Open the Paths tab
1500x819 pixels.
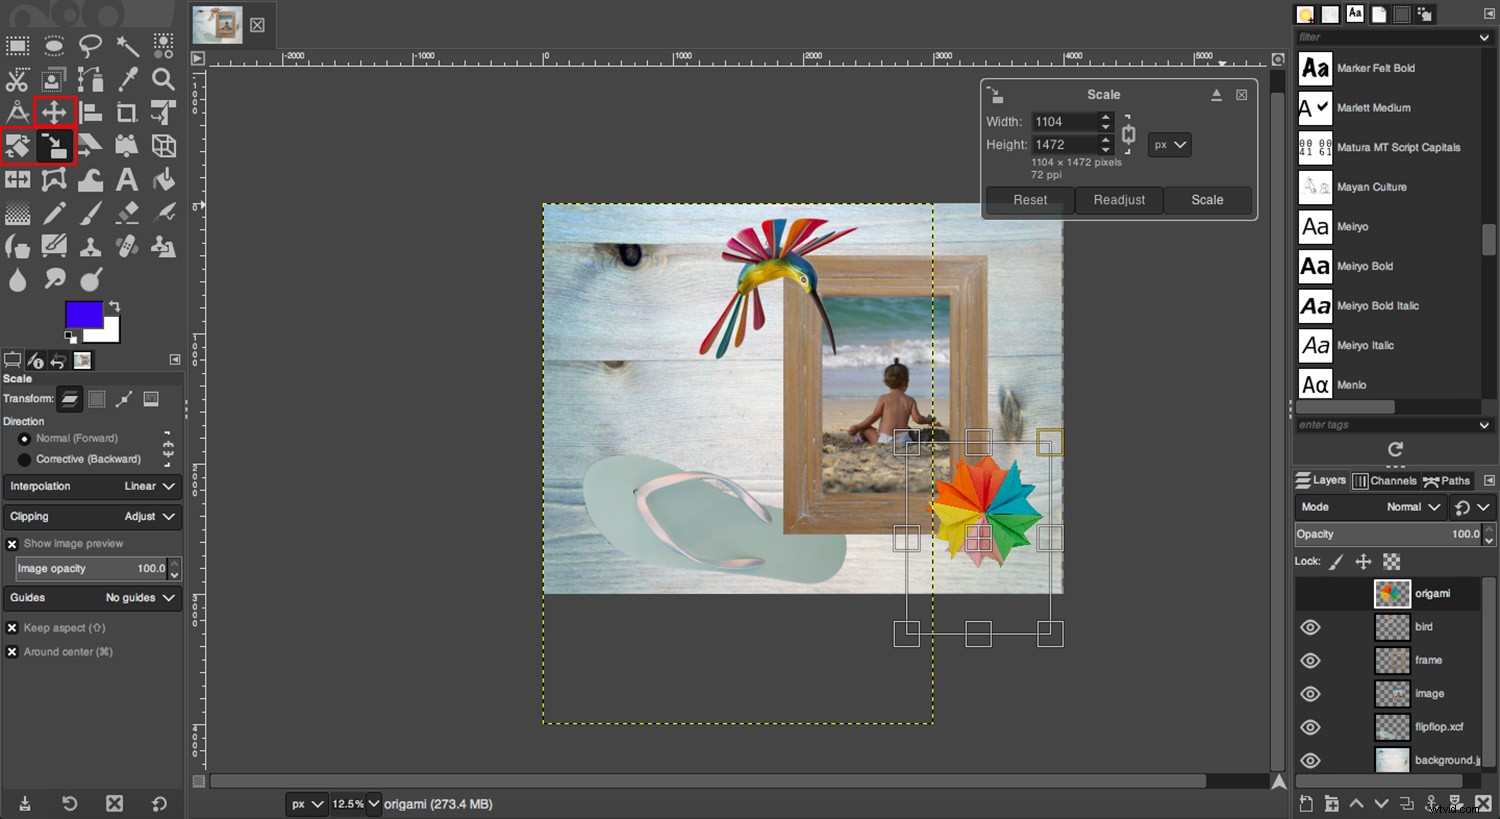pos(1447,481)
